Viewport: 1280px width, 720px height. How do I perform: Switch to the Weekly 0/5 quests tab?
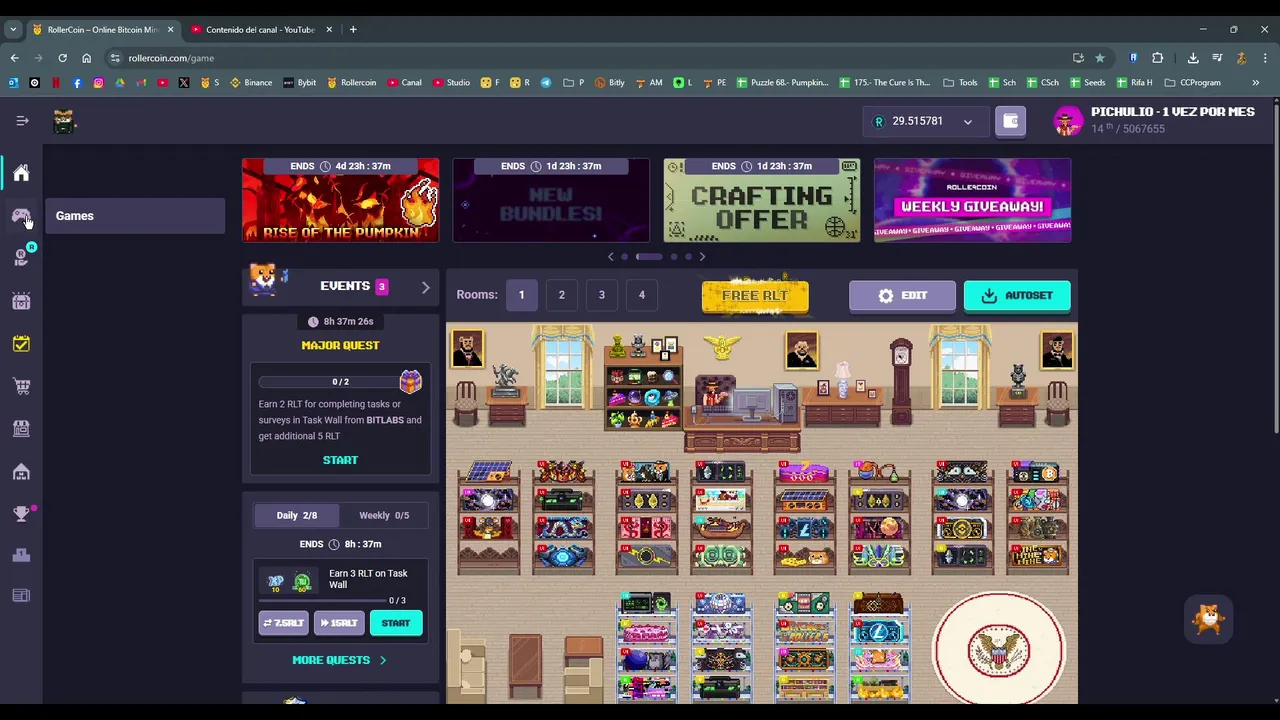384,515
